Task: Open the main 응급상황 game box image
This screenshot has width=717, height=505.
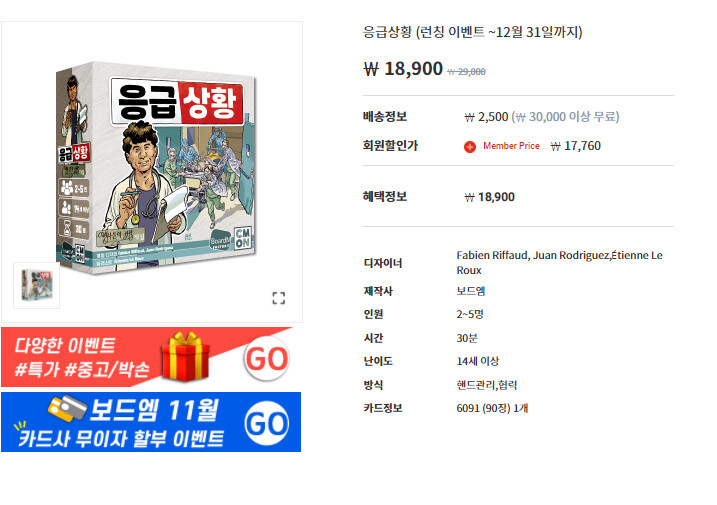Action: pyautogui.click(x=155, y=168)
